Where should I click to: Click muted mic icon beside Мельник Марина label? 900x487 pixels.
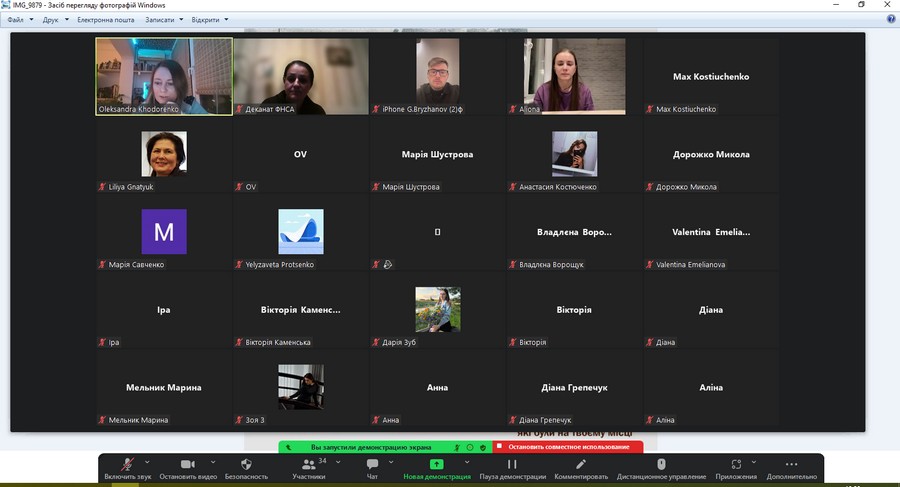102,420
